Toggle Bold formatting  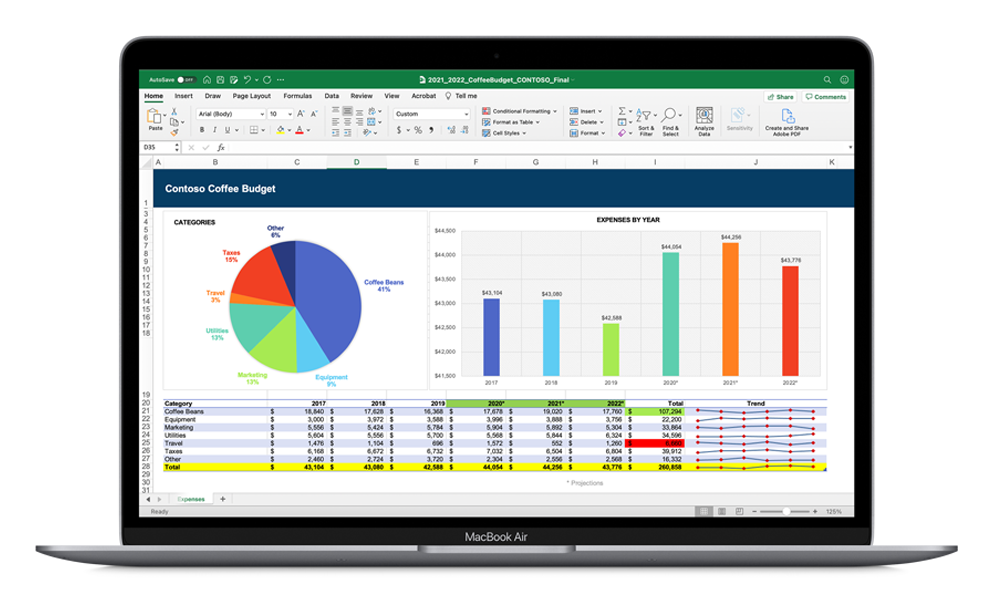(202, 130)
